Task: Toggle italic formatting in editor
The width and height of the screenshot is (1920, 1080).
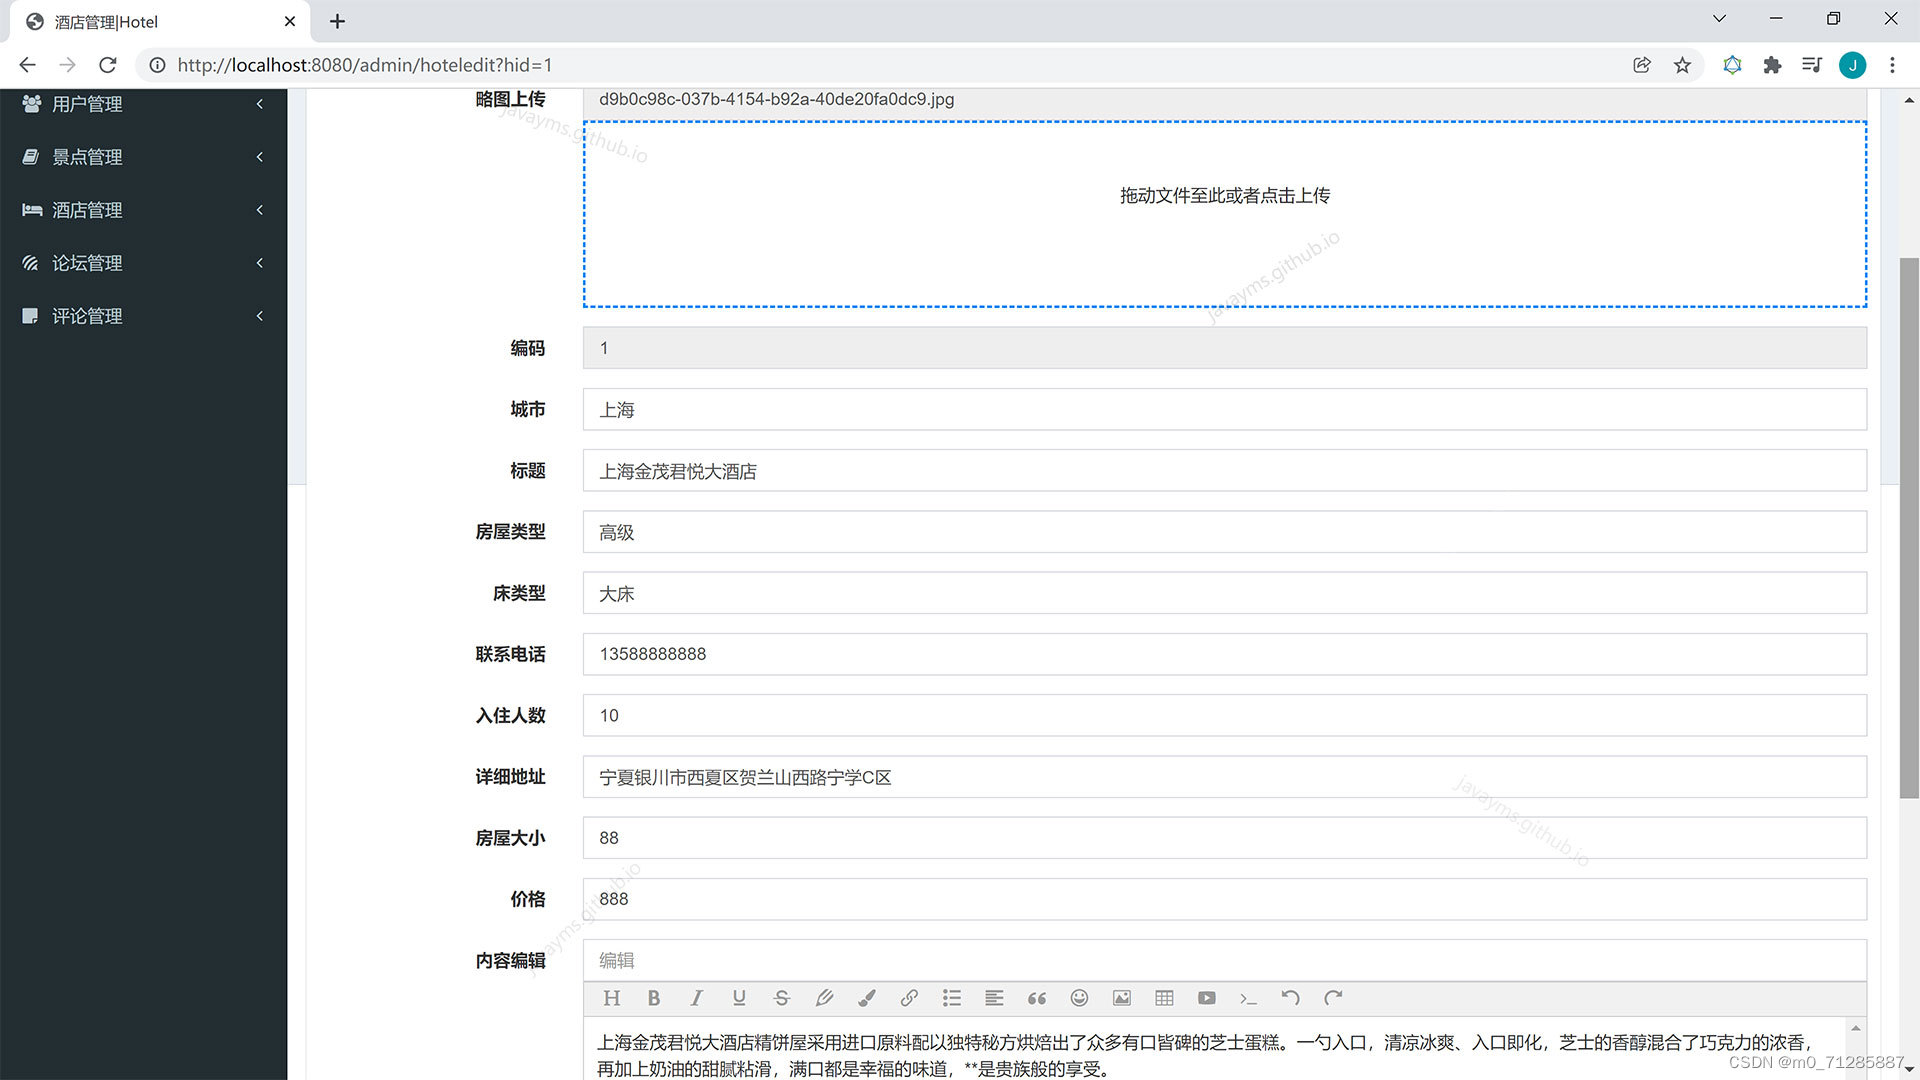Action: point(697,998)
